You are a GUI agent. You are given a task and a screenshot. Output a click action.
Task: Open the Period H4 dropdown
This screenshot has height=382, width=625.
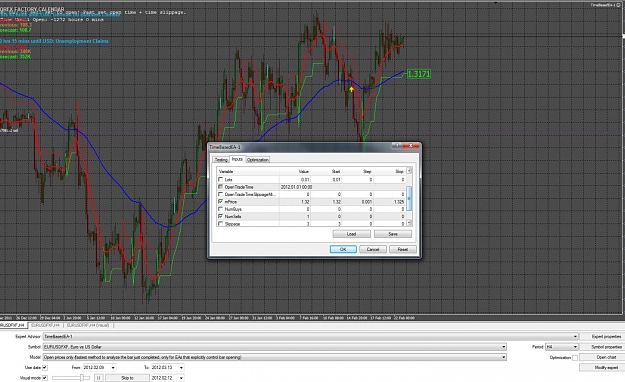[575, 347]
